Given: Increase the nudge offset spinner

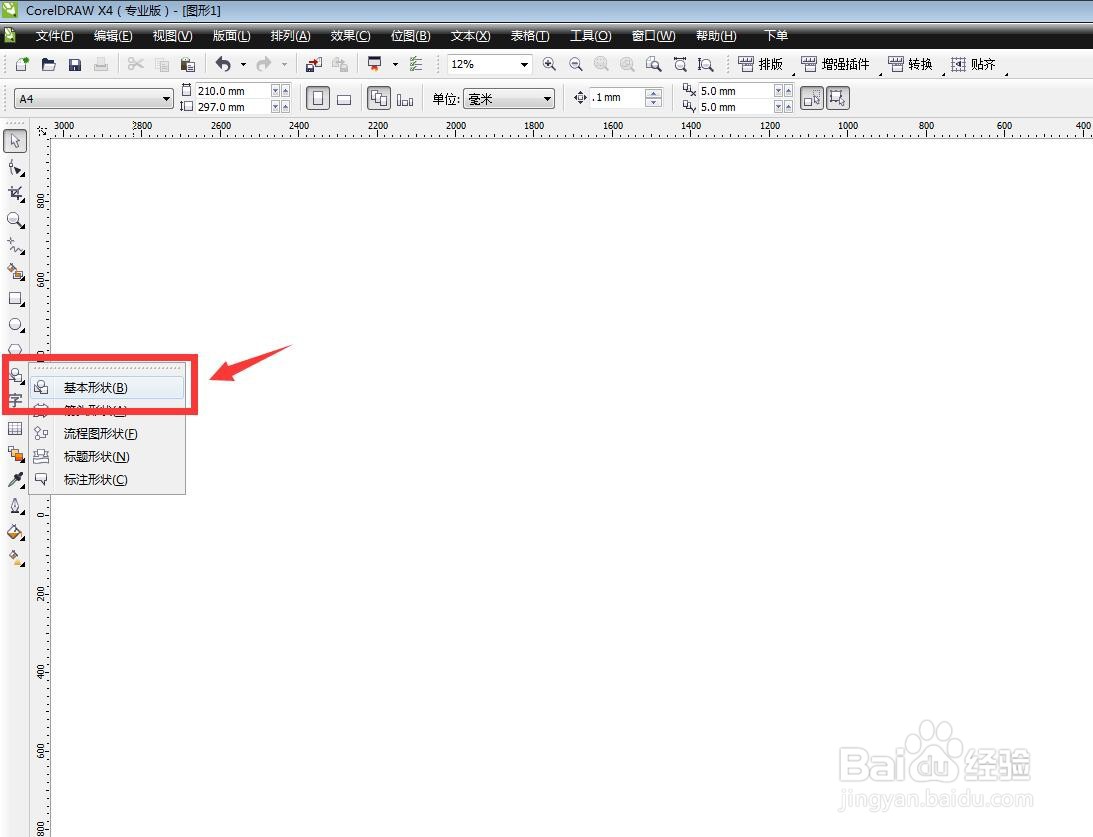Looking at the screenshot, I should (x=653, y=93).
